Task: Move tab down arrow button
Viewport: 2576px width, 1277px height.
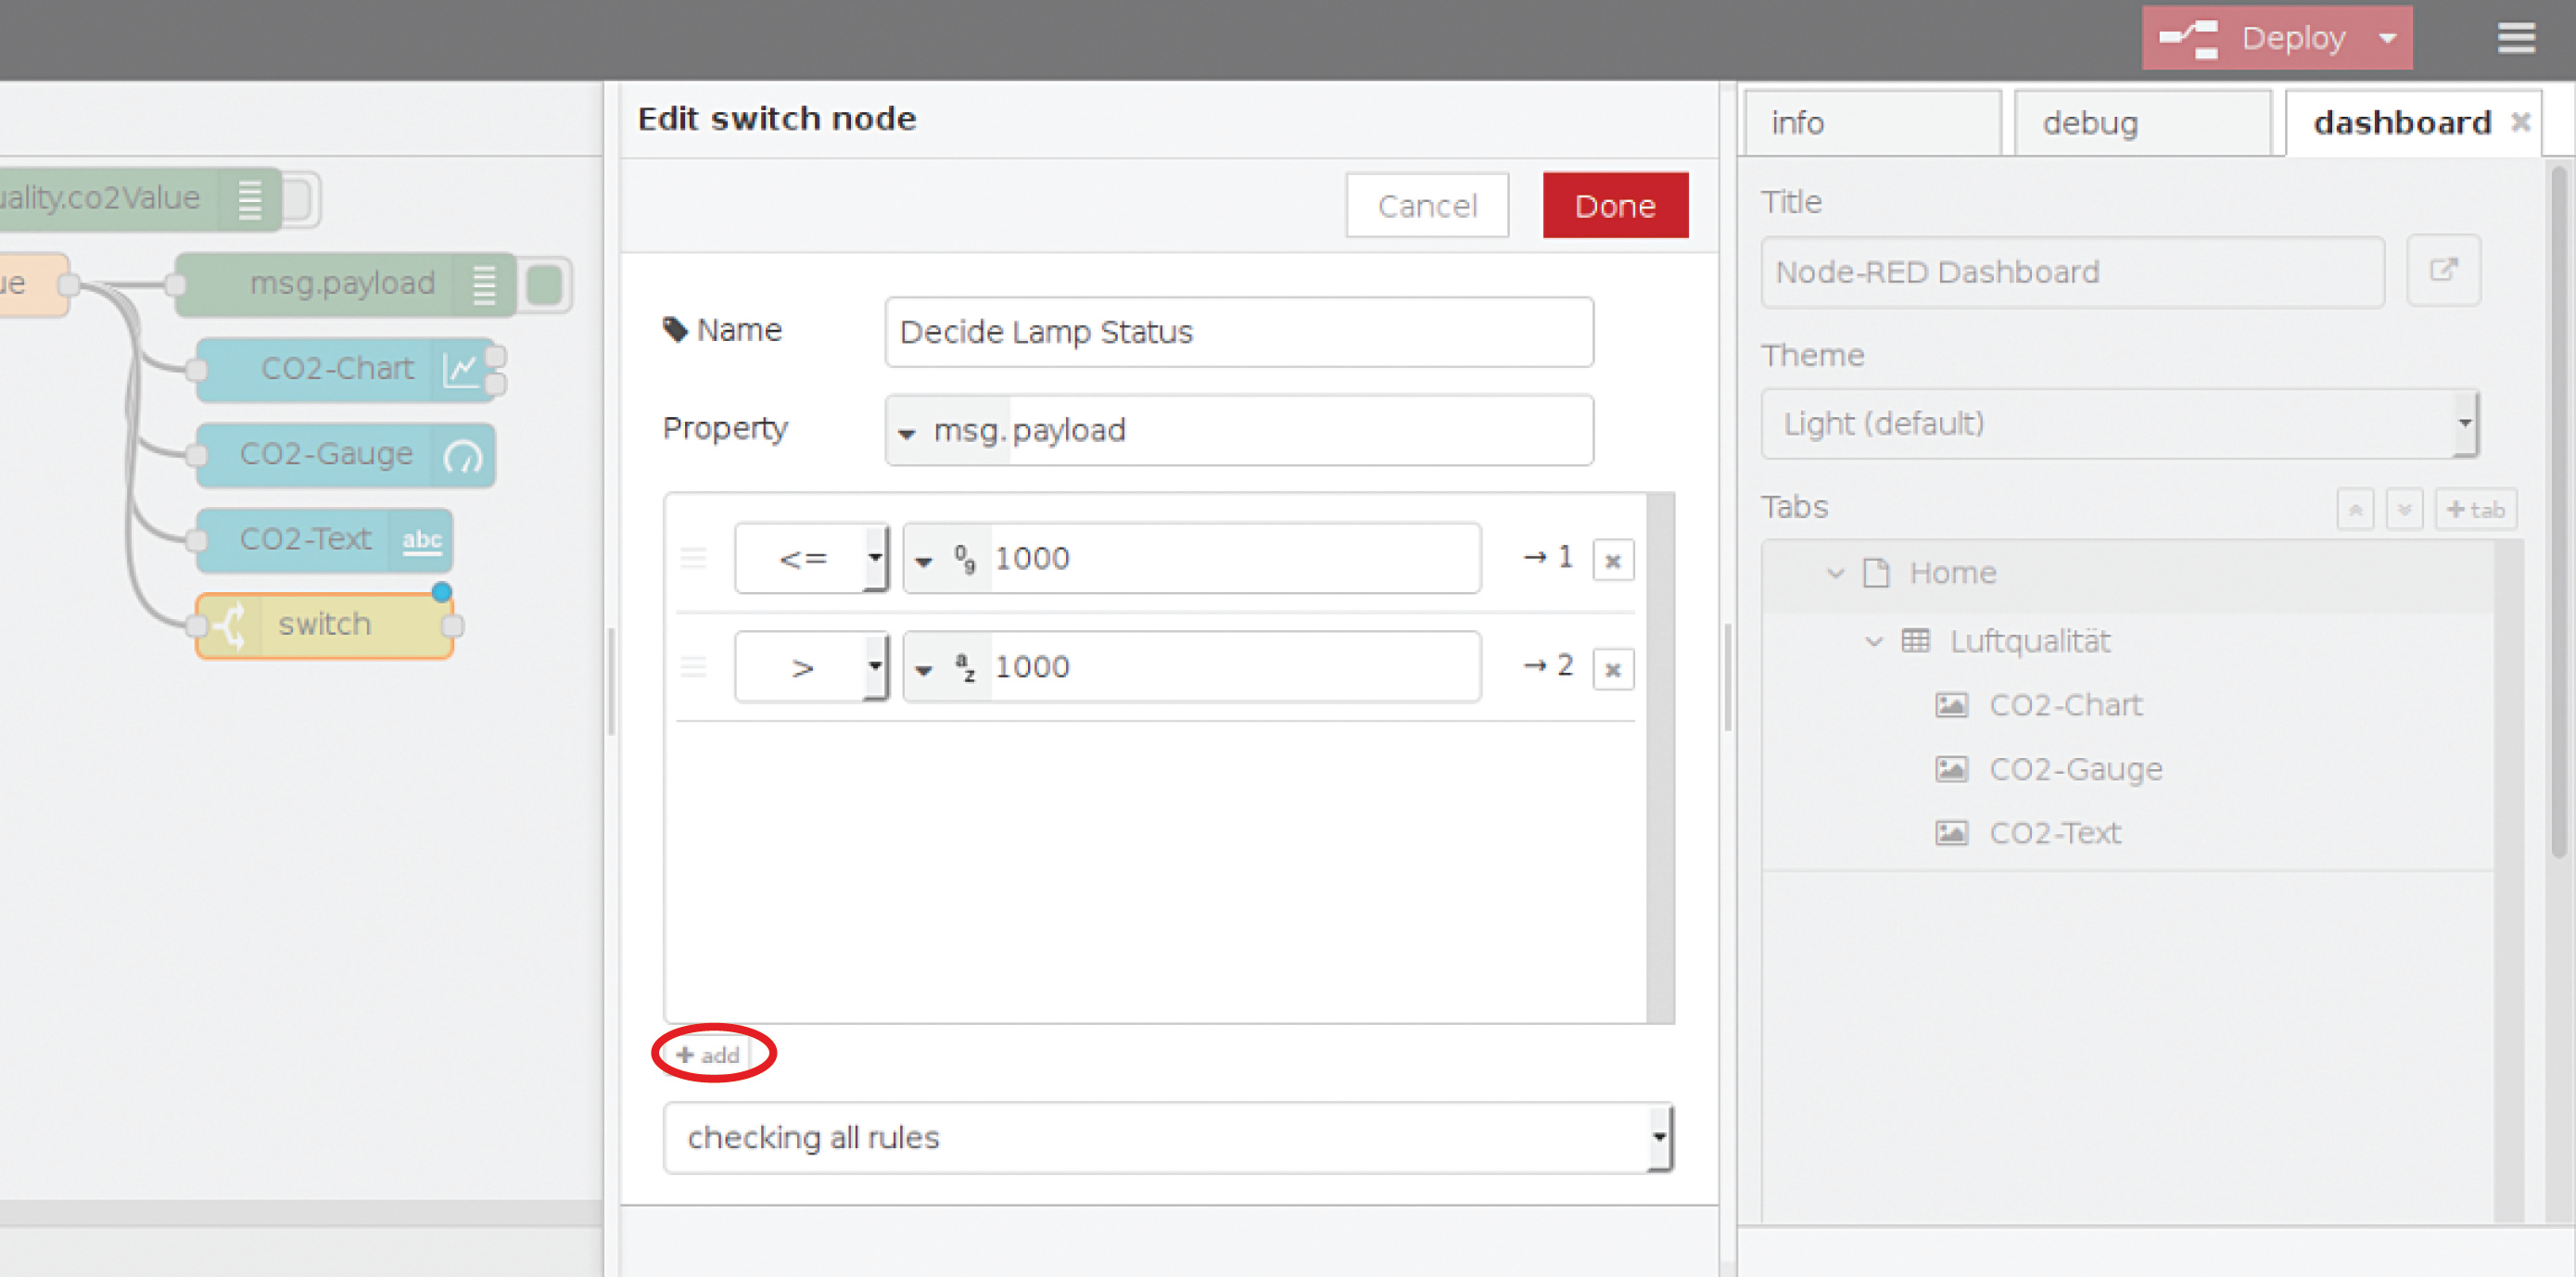Action: (2404, 509)
